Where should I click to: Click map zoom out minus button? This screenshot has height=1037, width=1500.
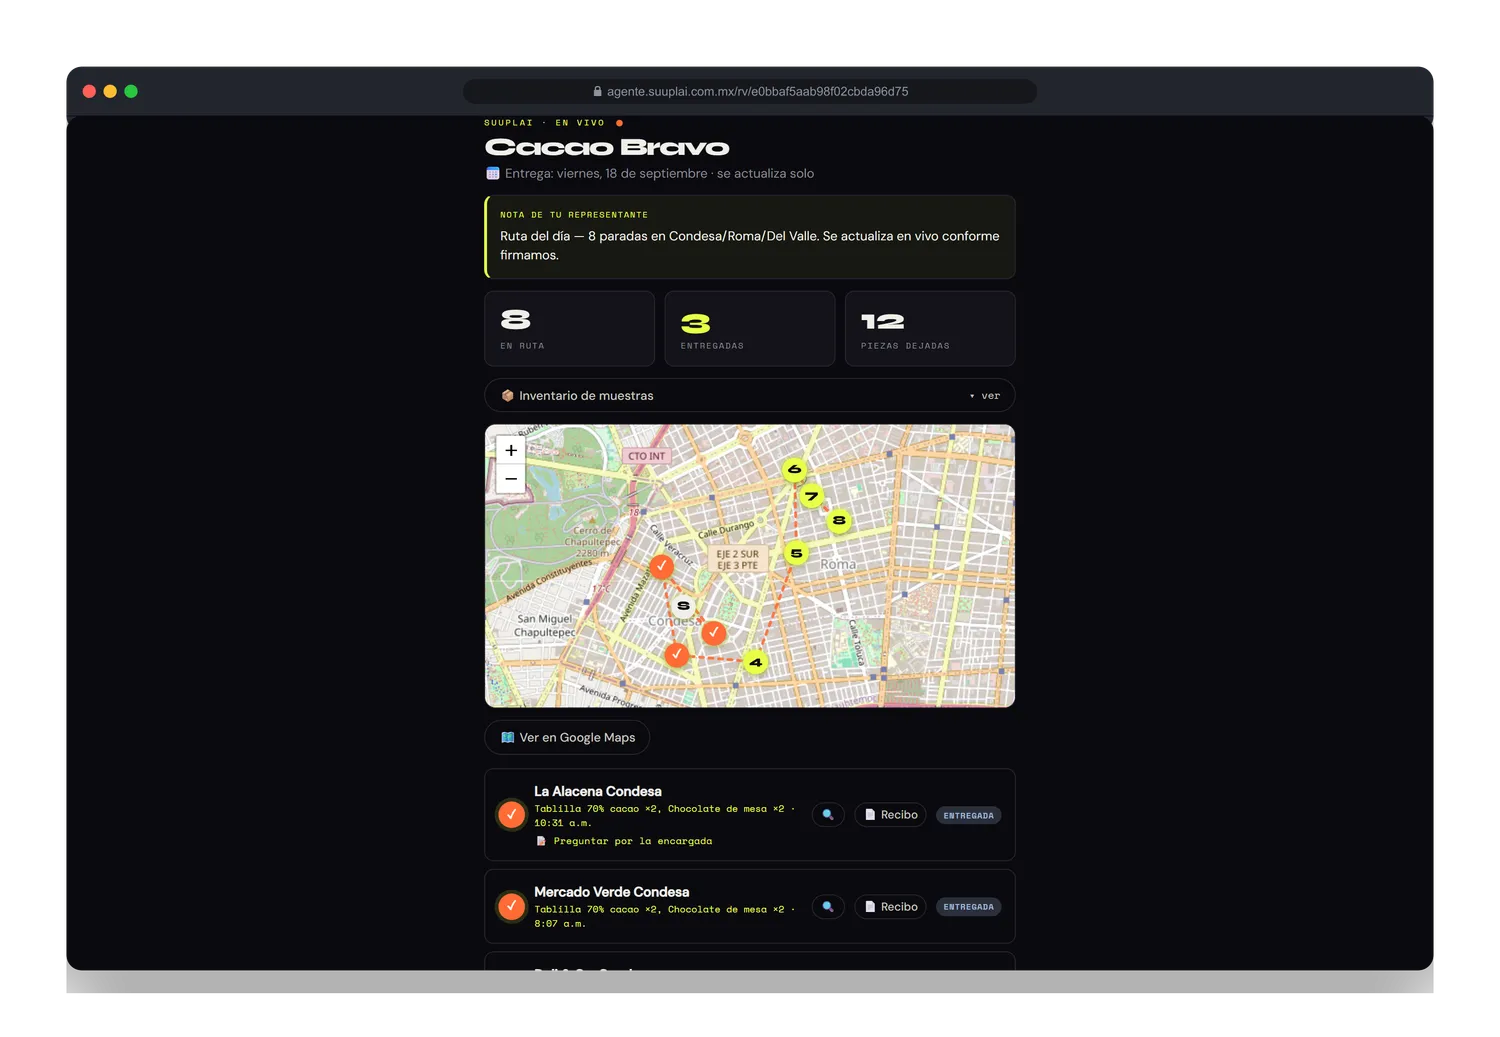[x=511, y=479]
